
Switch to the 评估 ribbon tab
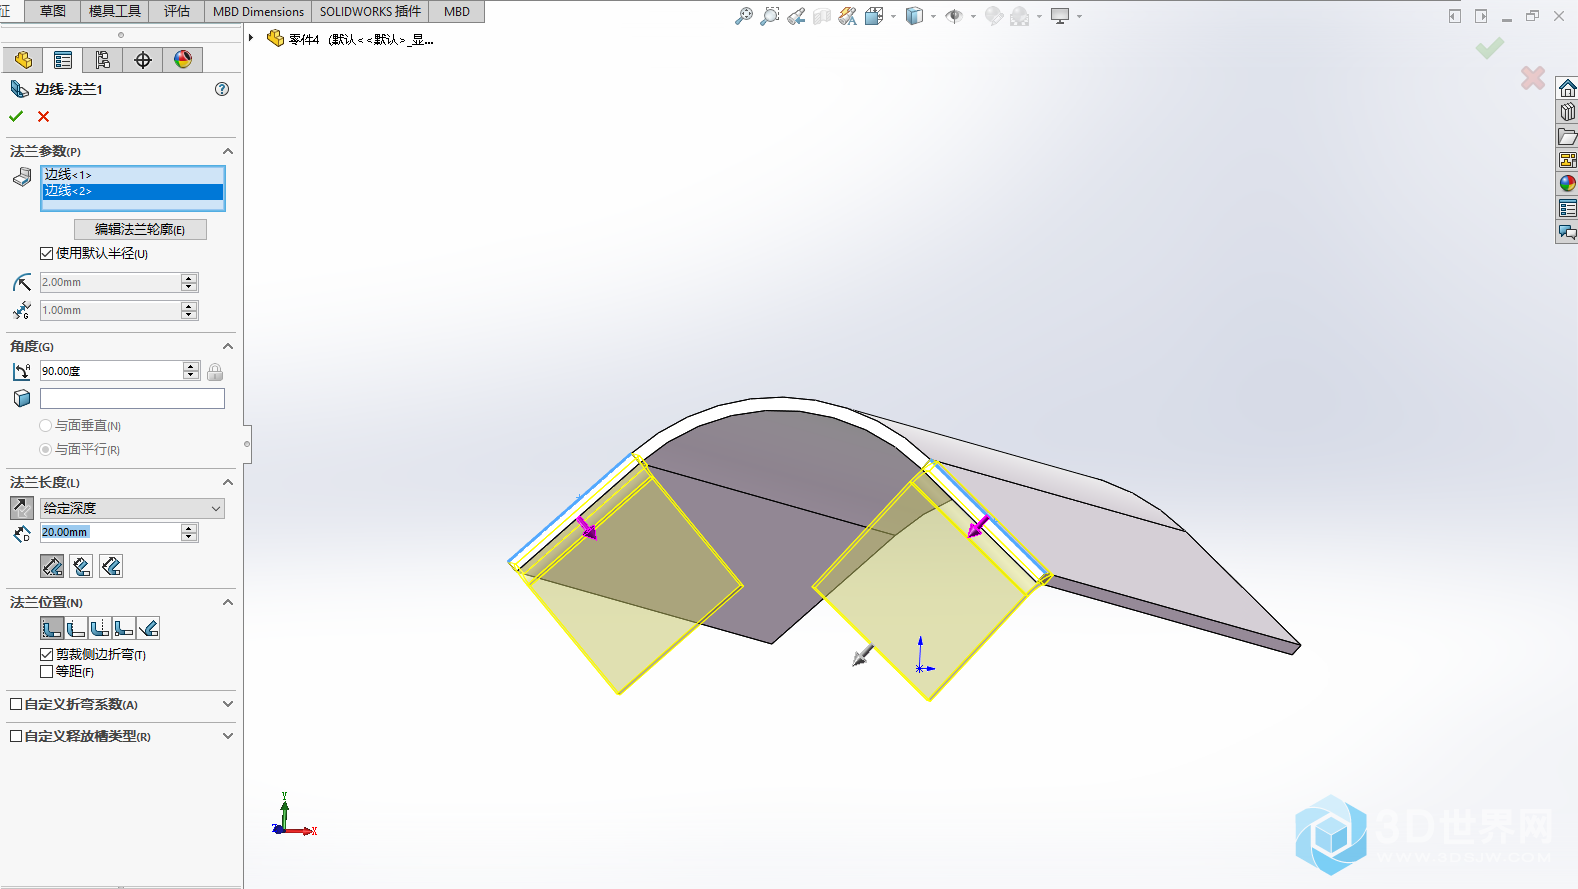pos(177,11)
